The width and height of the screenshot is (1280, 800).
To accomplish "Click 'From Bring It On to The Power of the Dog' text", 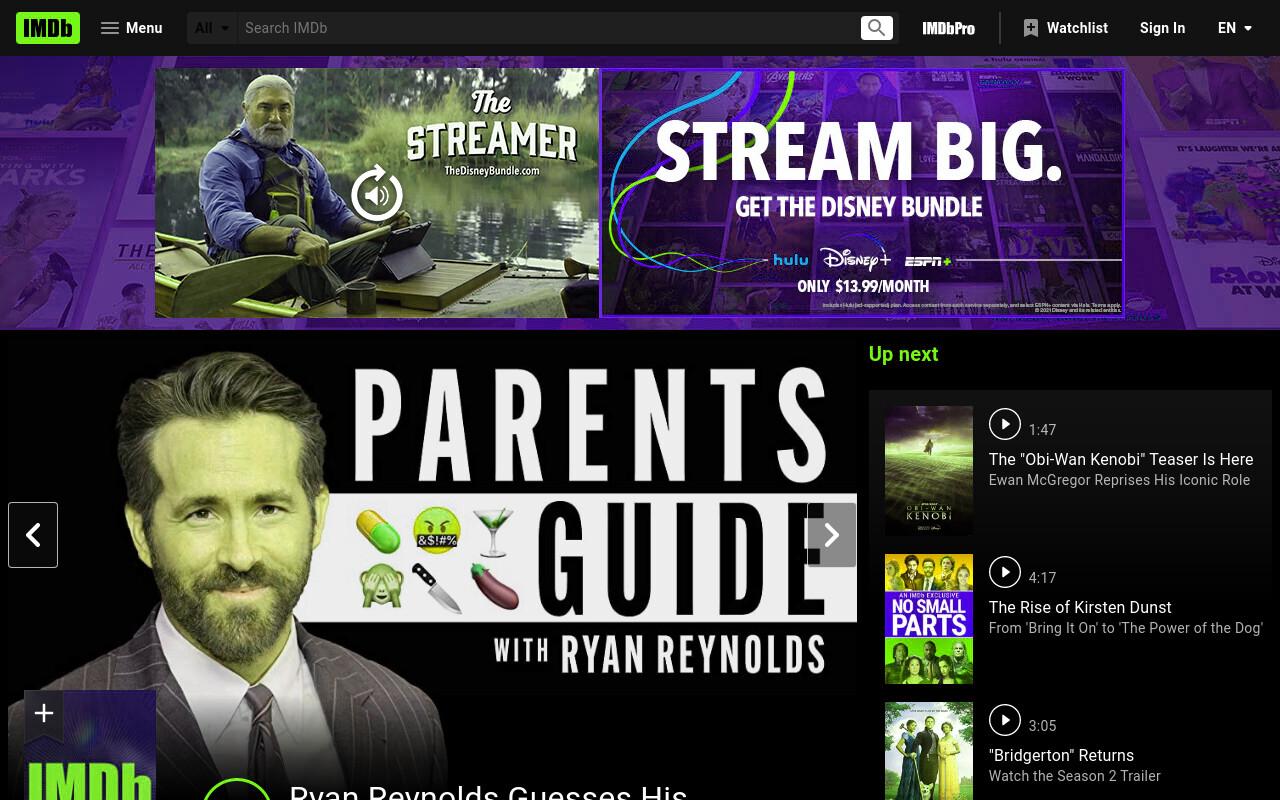I will click(1126, 628).
